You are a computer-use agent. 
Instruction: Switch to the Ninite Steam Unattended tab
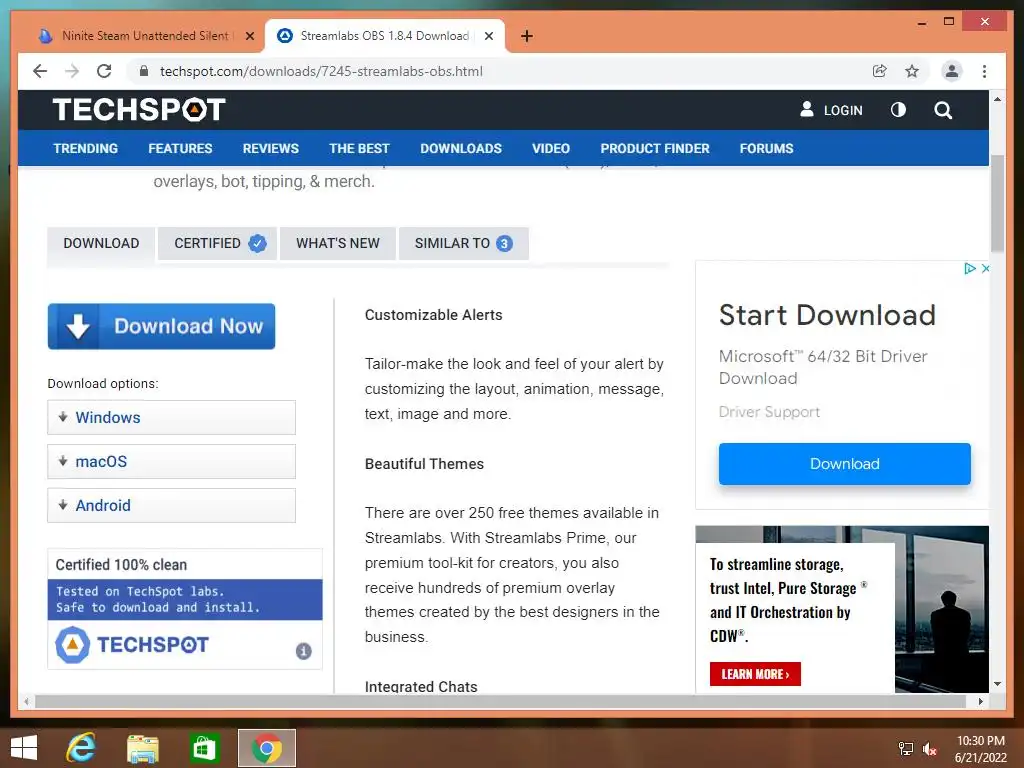tap(145, 36)
